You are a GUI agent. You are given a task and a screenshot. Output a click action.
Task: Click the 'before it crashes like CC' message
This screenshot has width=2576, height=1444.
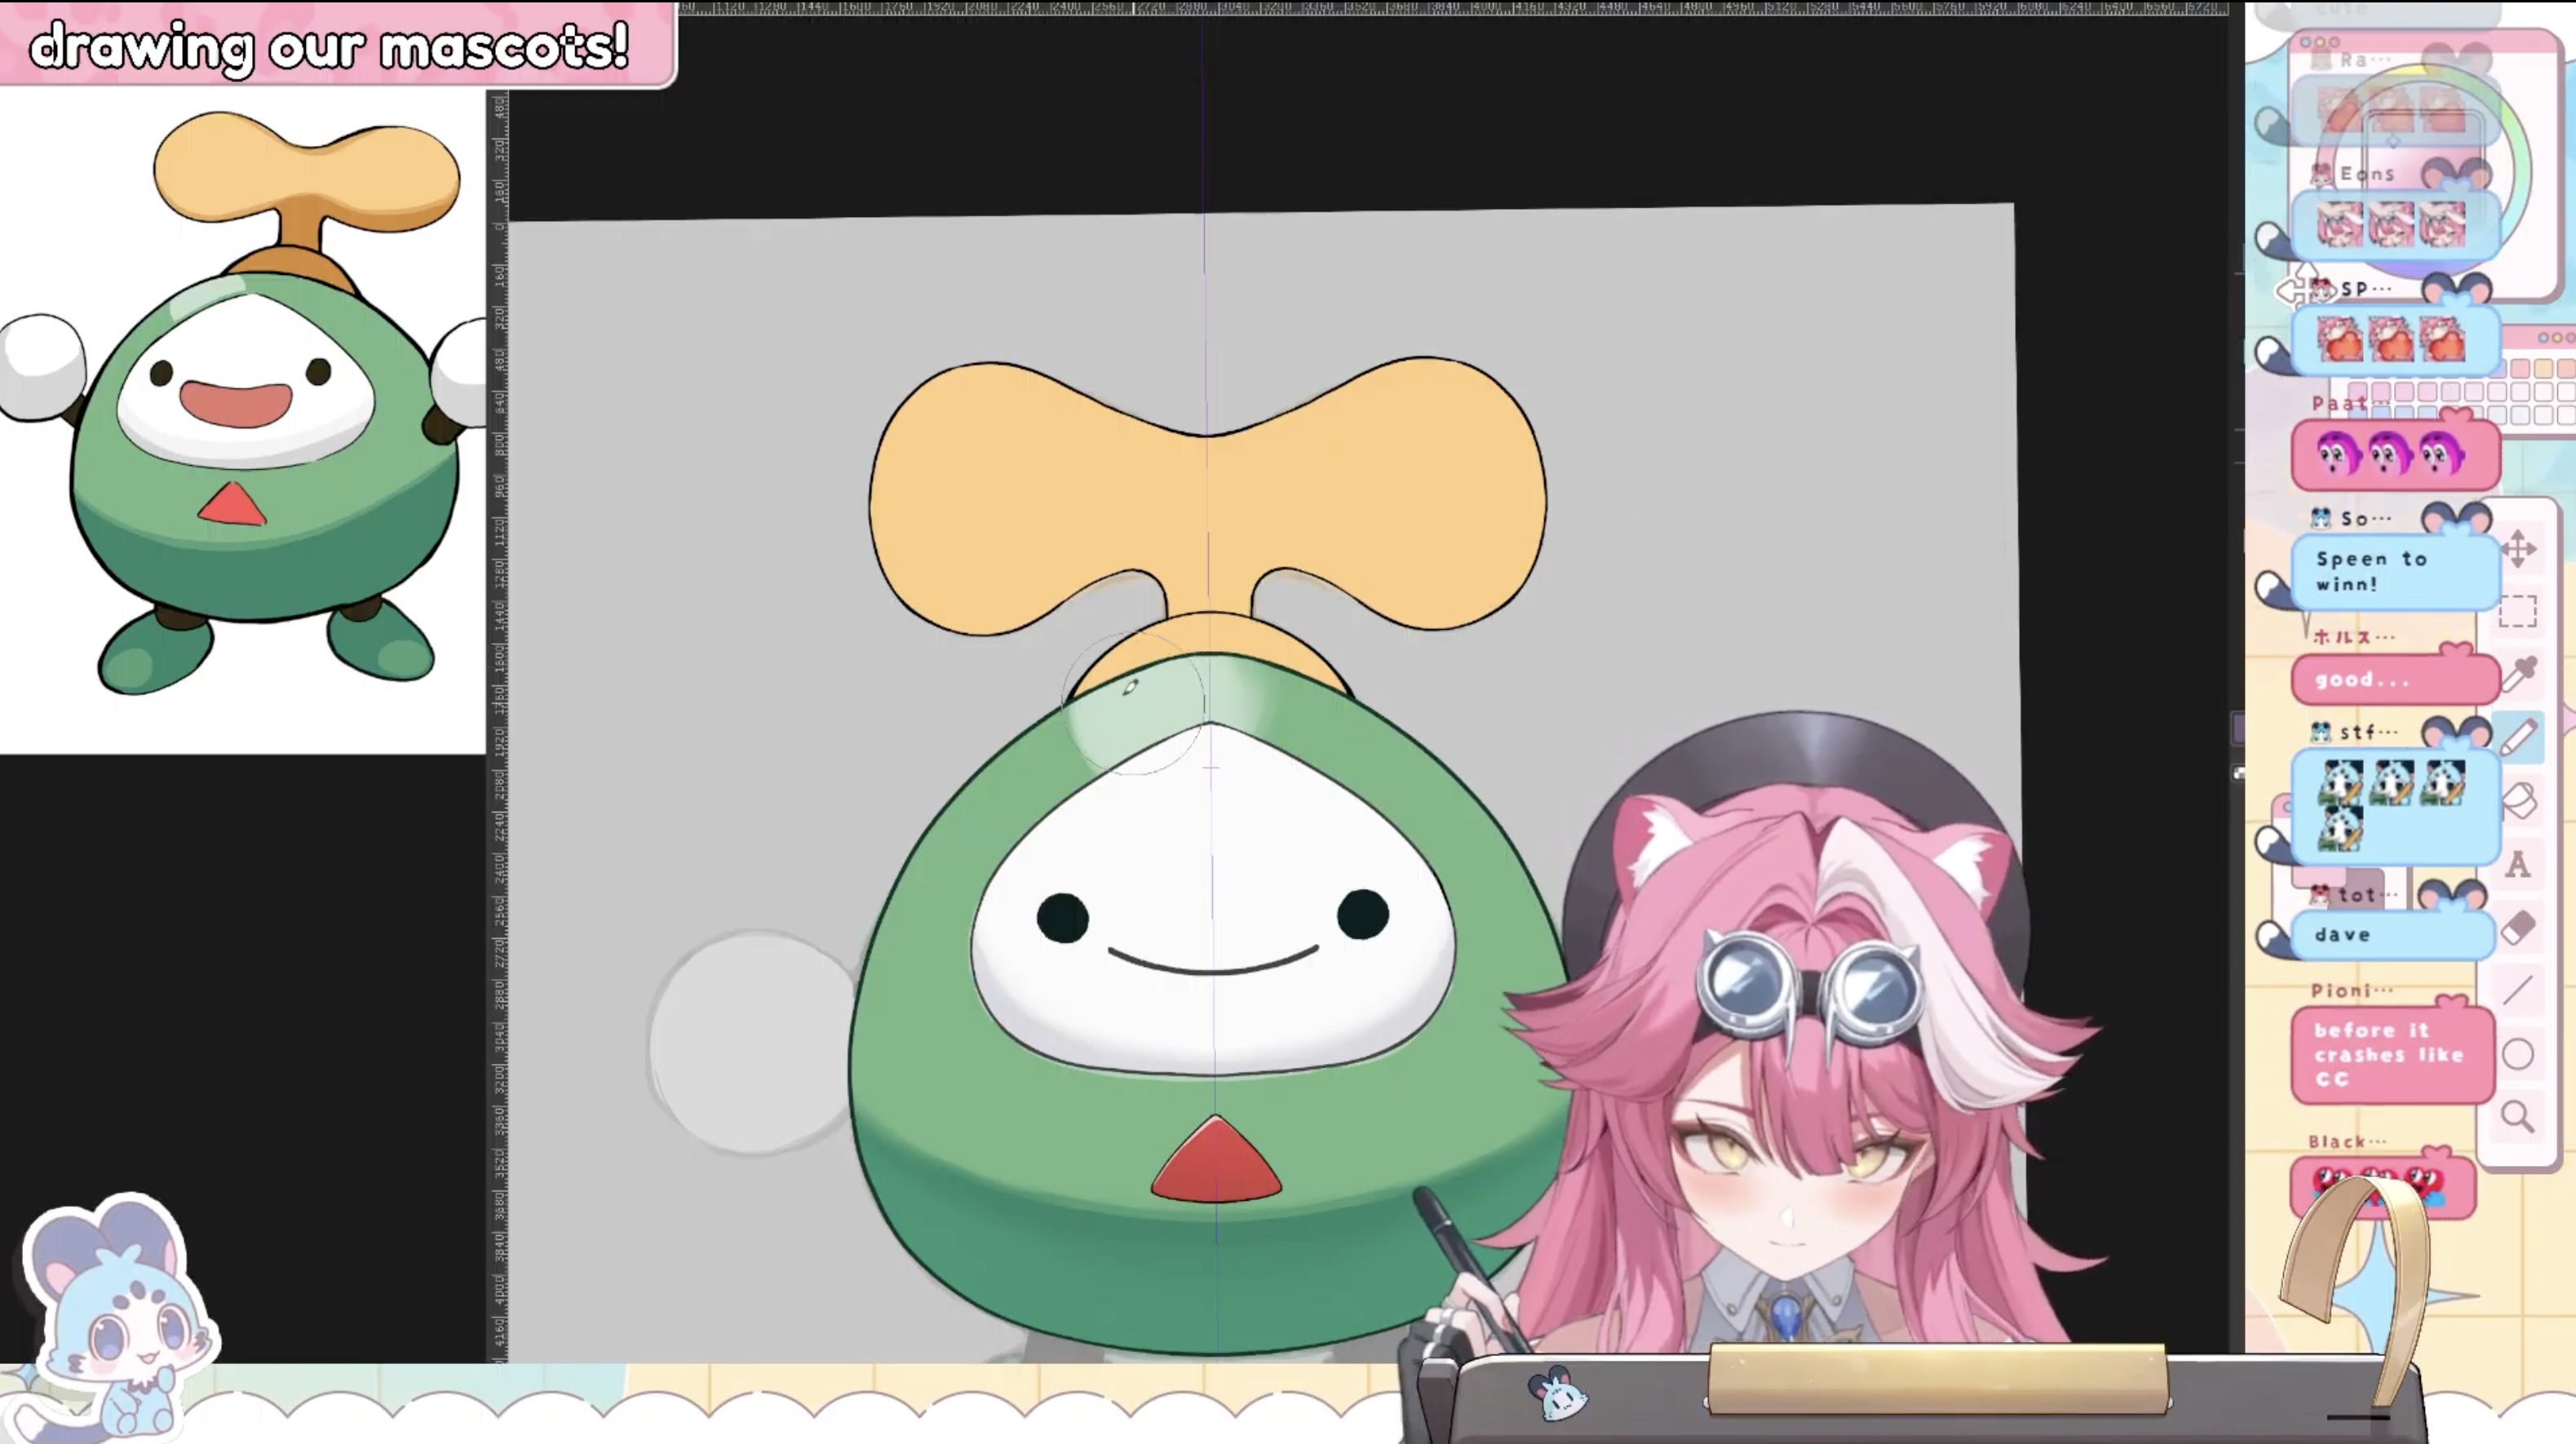(2390, 1055)
